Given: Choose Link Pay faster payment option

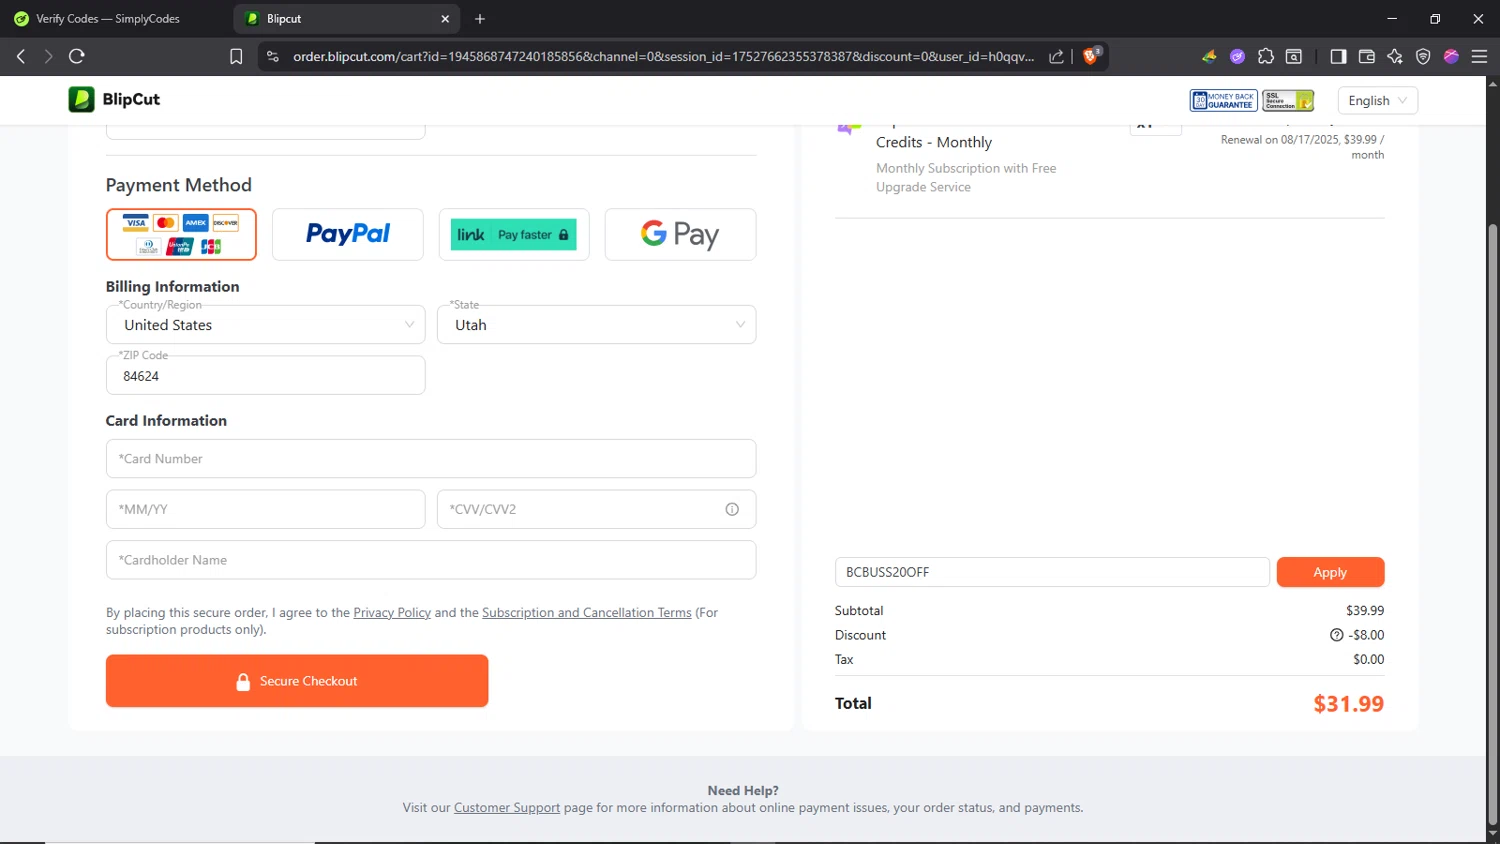Looking at the screenshot, I should click(x=514, y=234).
